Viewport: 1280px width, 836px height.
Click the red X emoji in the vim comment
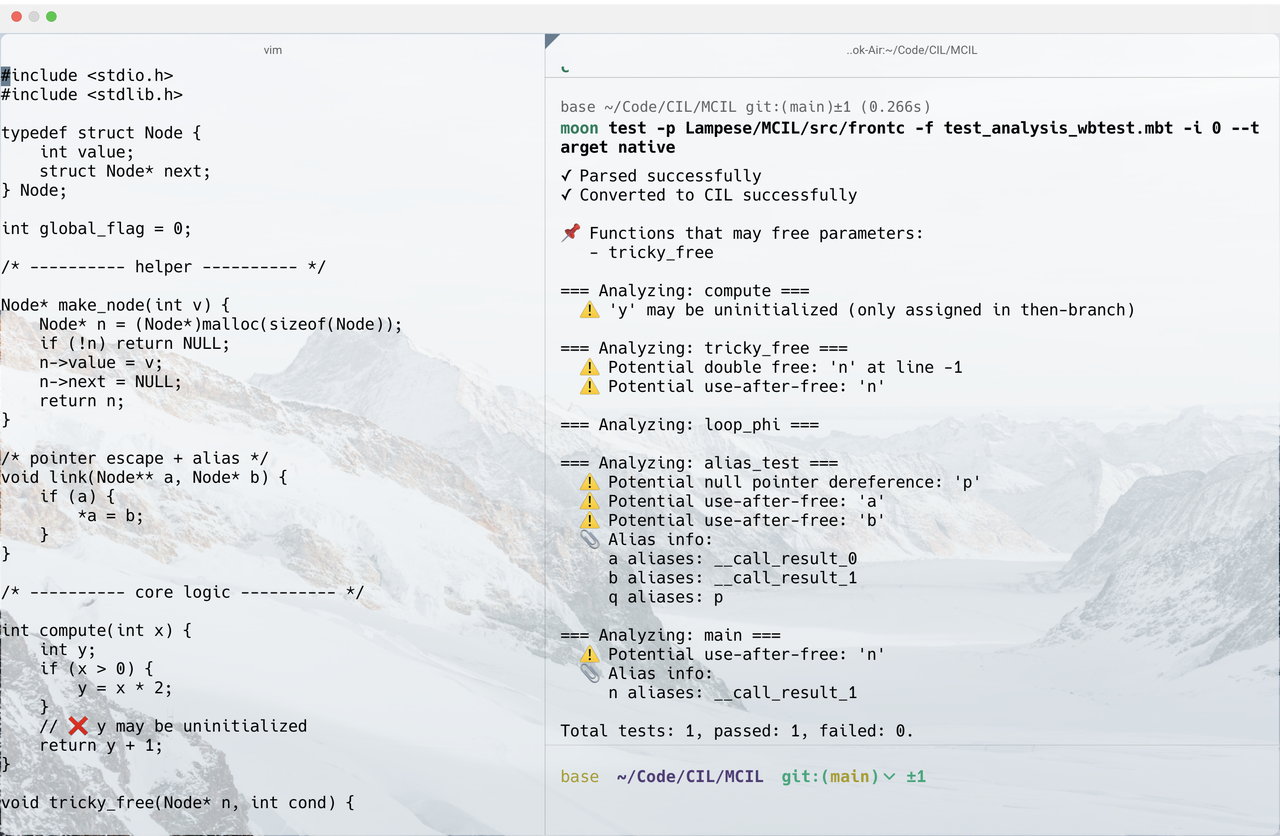(77, 726)
